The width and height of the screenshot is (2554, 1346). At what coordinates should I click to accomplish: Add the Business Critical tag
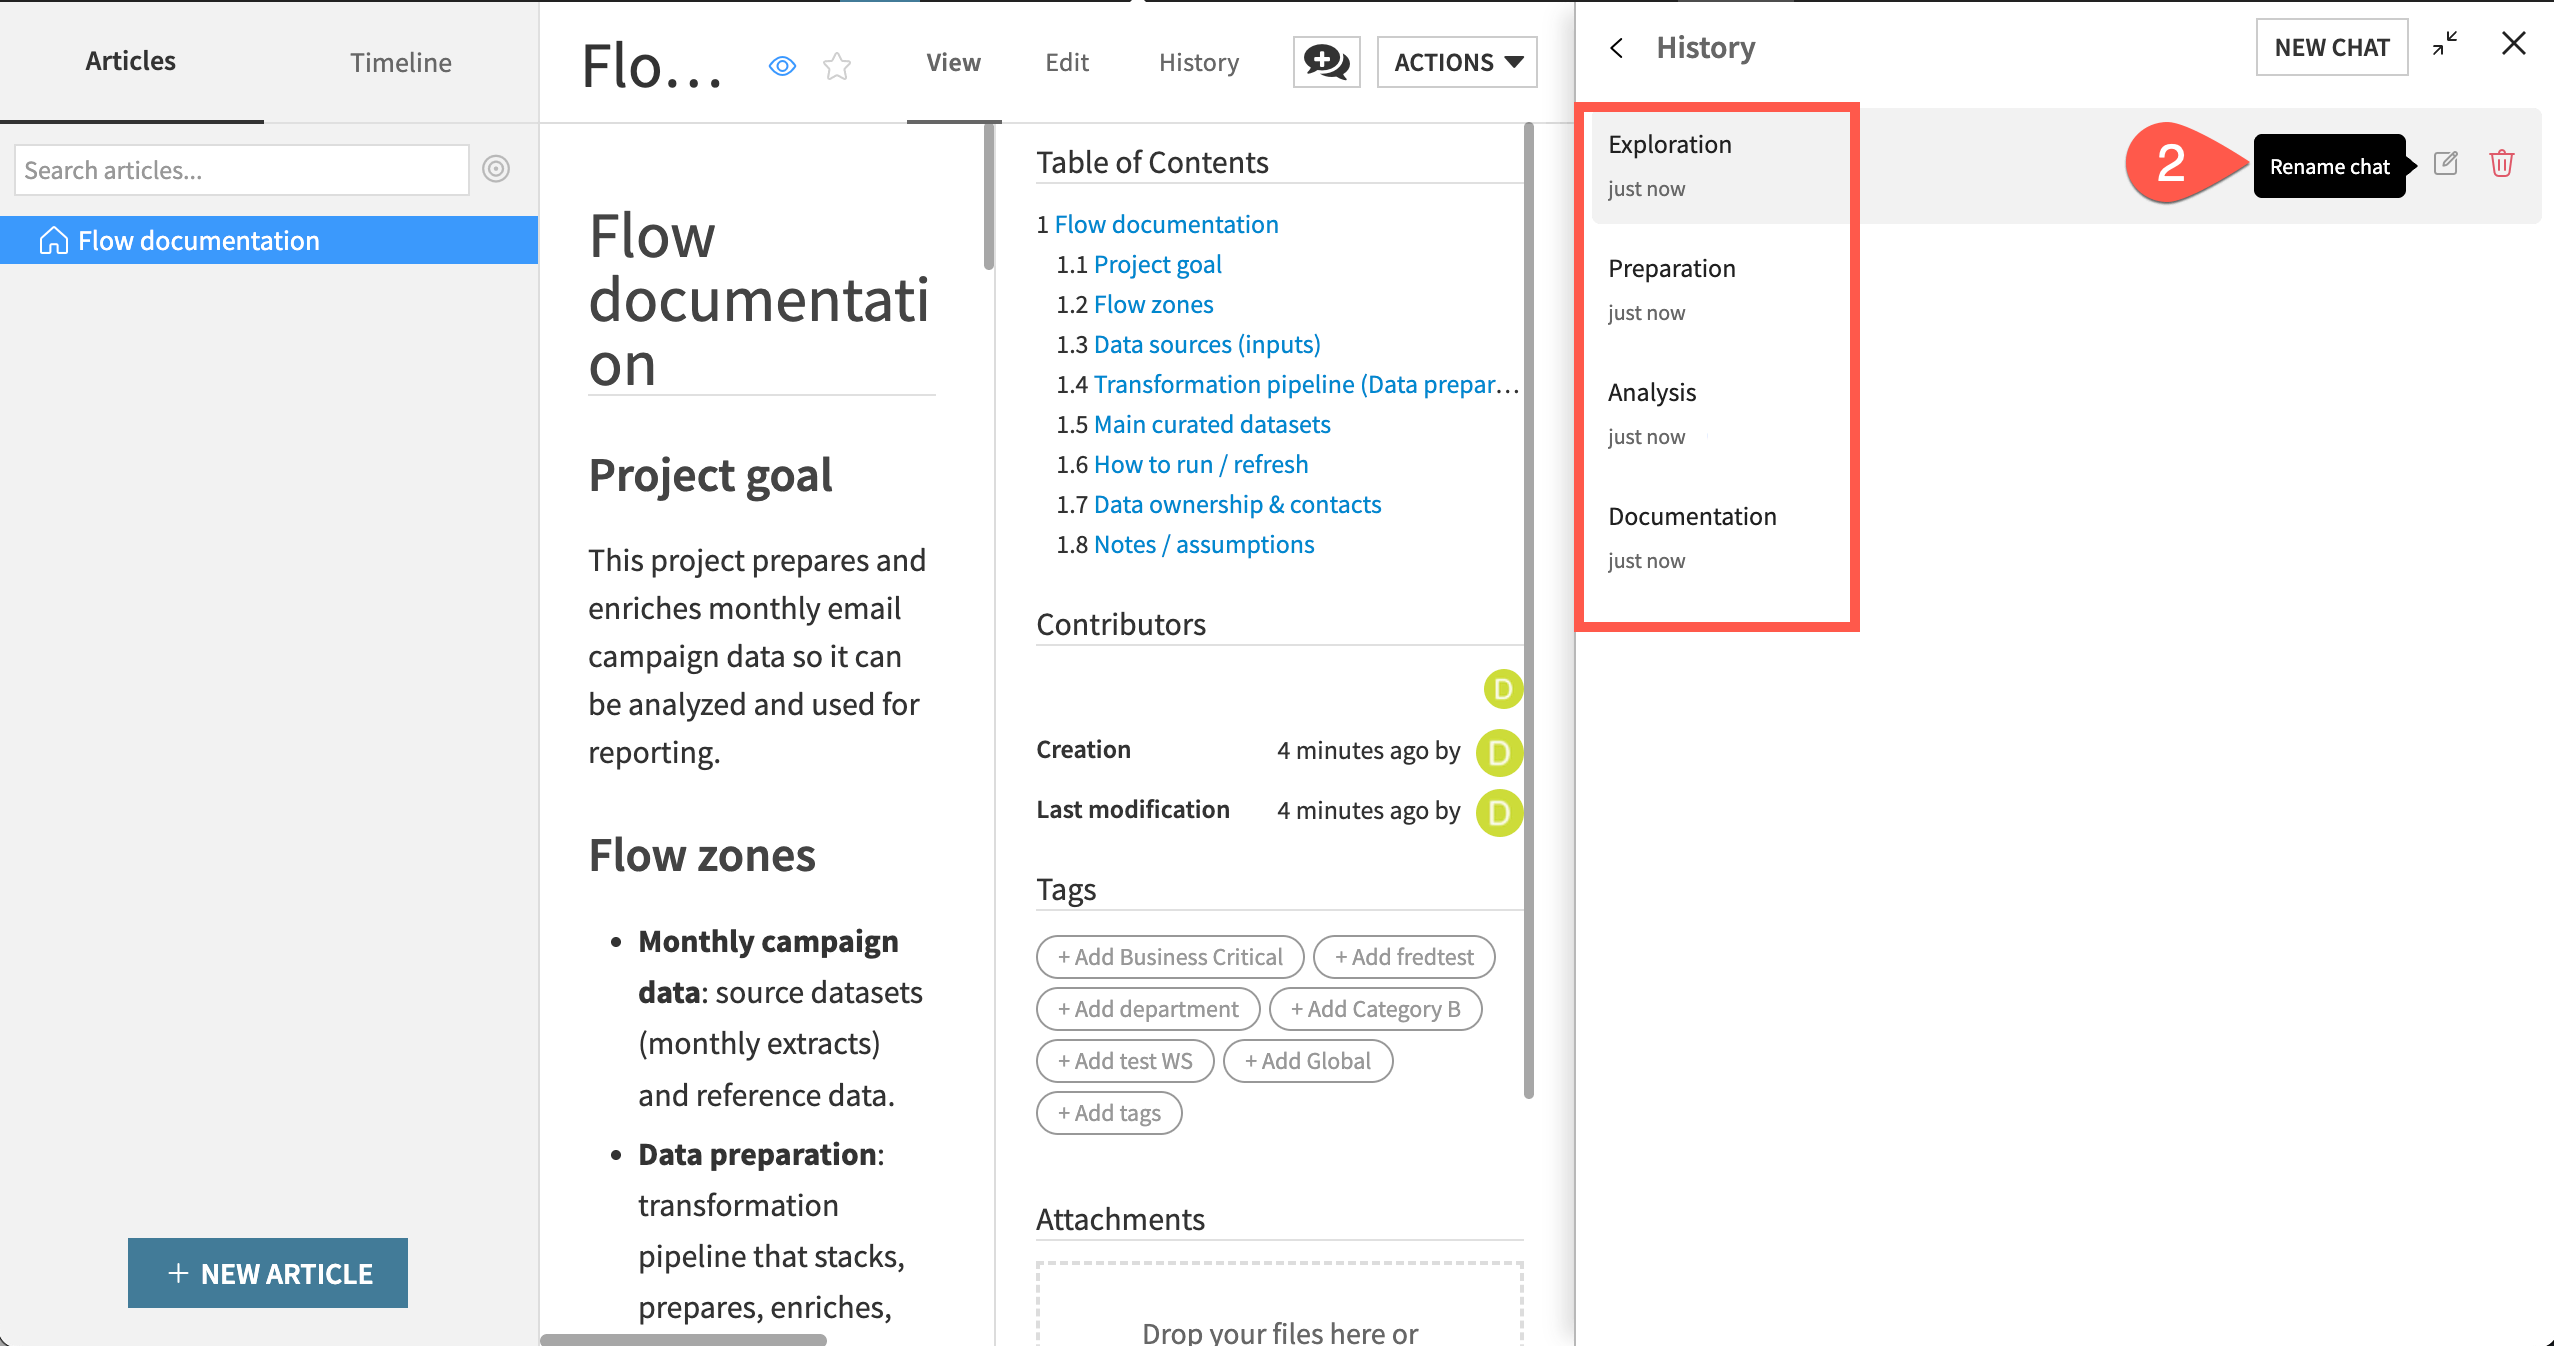[x=1170, y=957]
